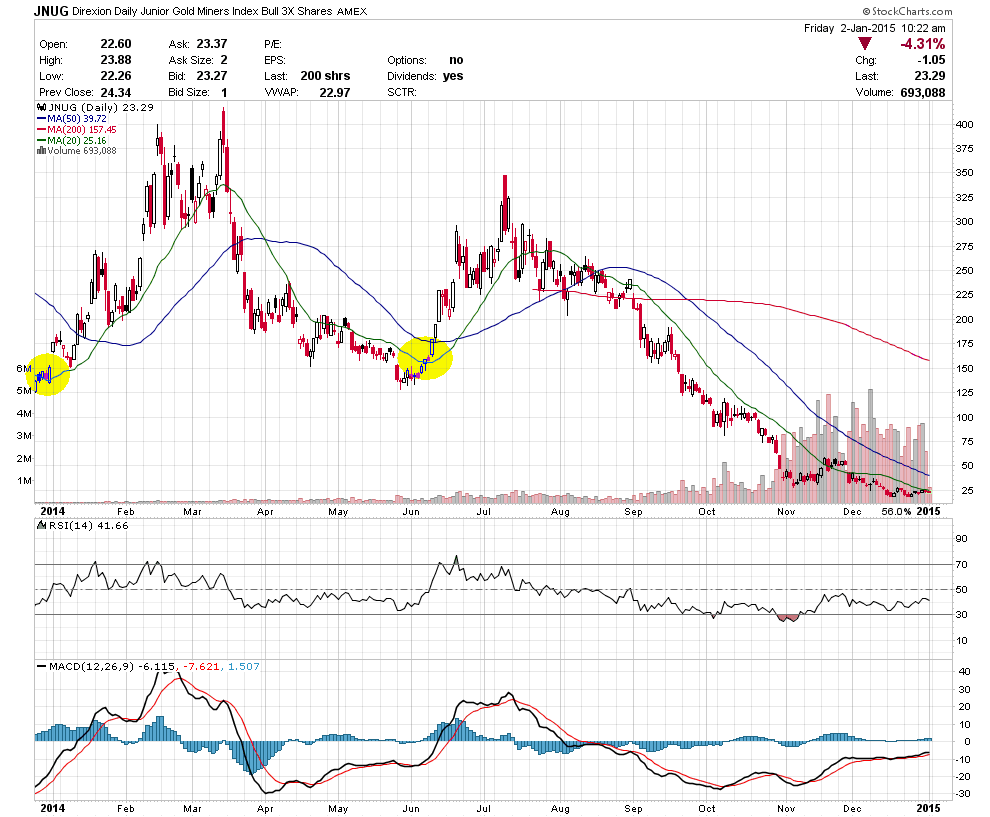The height and width of the screenshot is (817, 990).
Task: Click the AMEX exchange label
Action: point(352,11)
